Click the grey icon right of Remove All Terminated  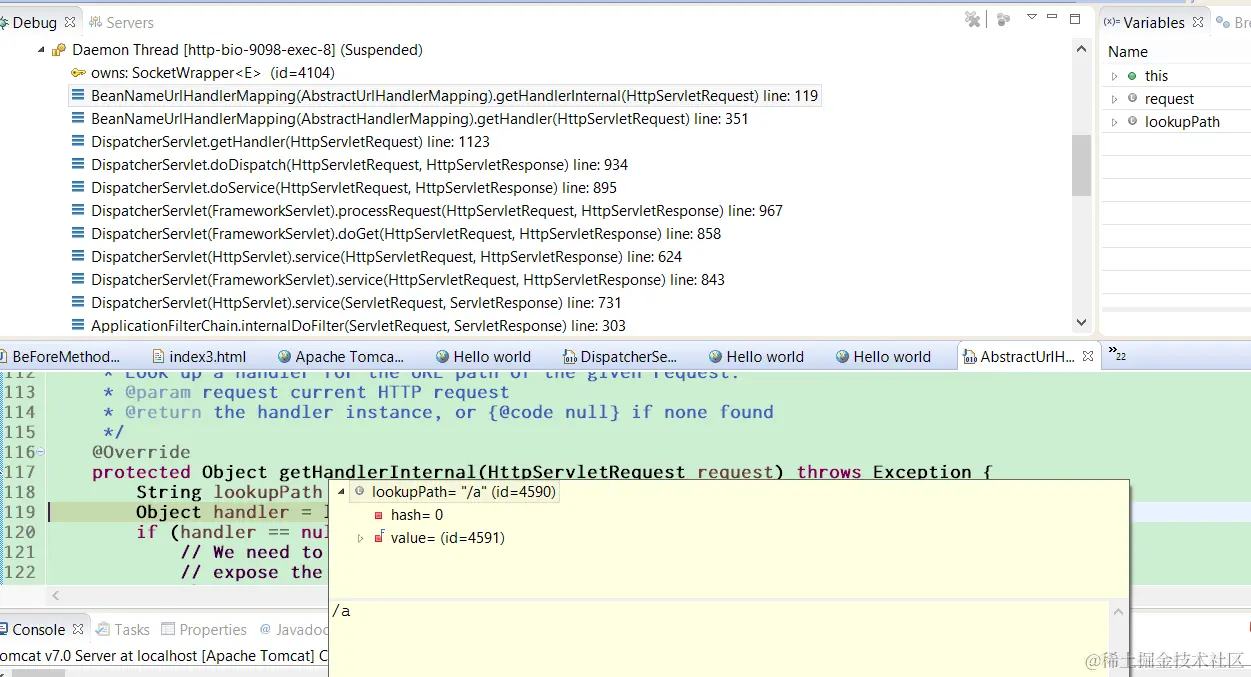pyautogui.click(x=1004, y=19)
